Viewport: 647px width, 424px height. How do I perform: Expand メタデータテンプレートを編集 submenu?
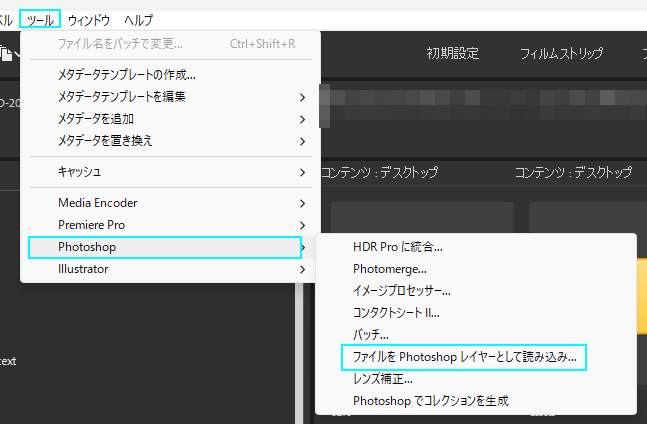pos(170,97)
